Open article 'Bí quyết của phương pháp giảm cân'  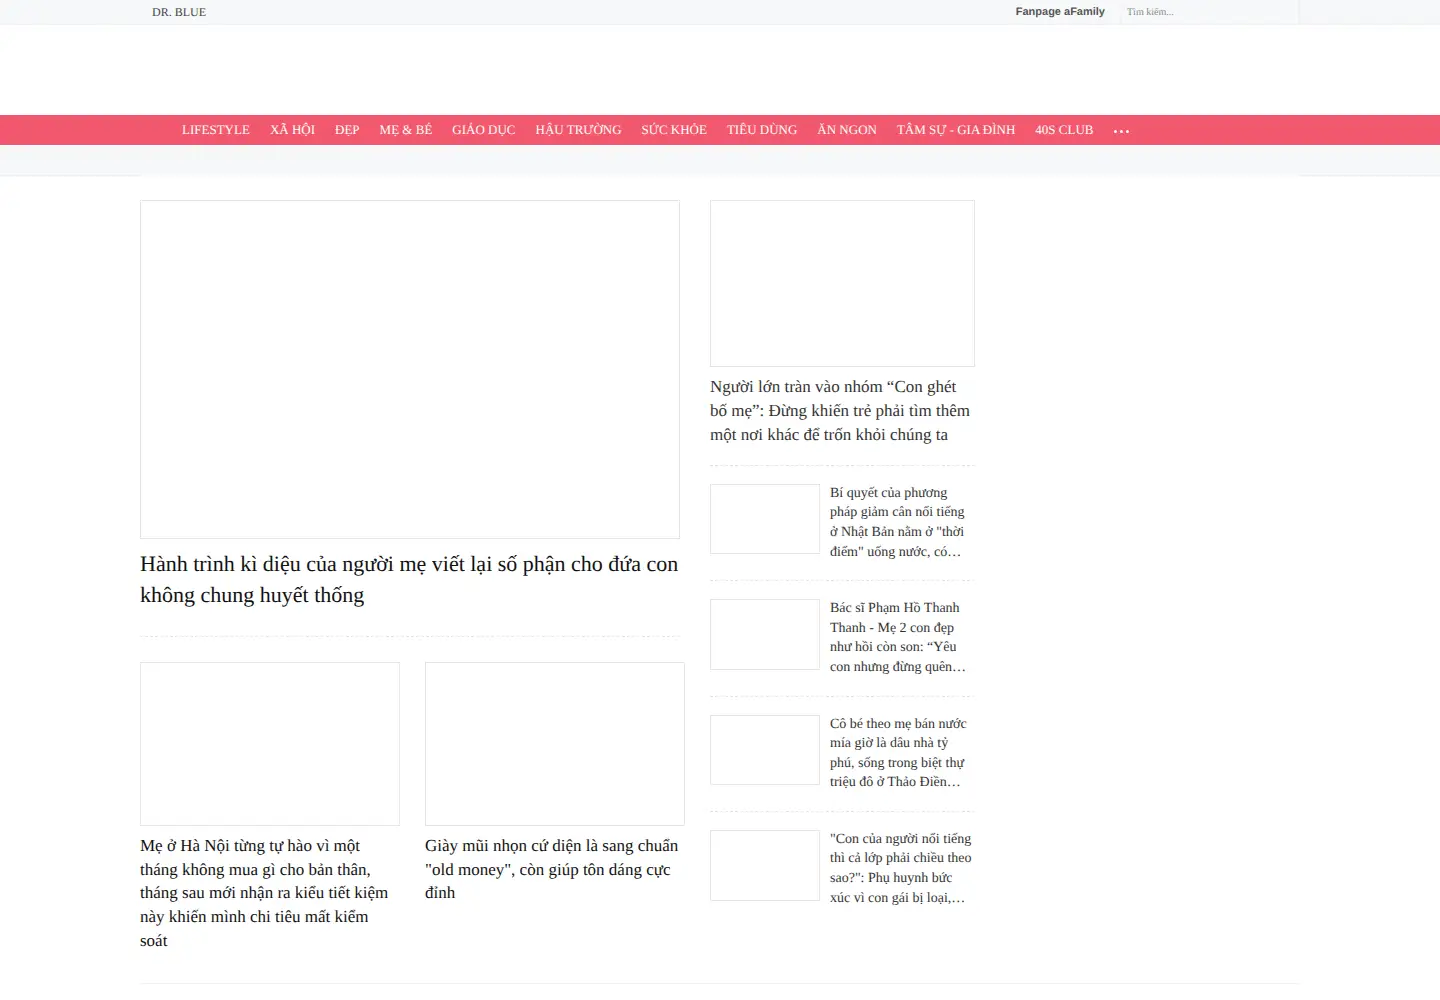[x=898, y=522]
